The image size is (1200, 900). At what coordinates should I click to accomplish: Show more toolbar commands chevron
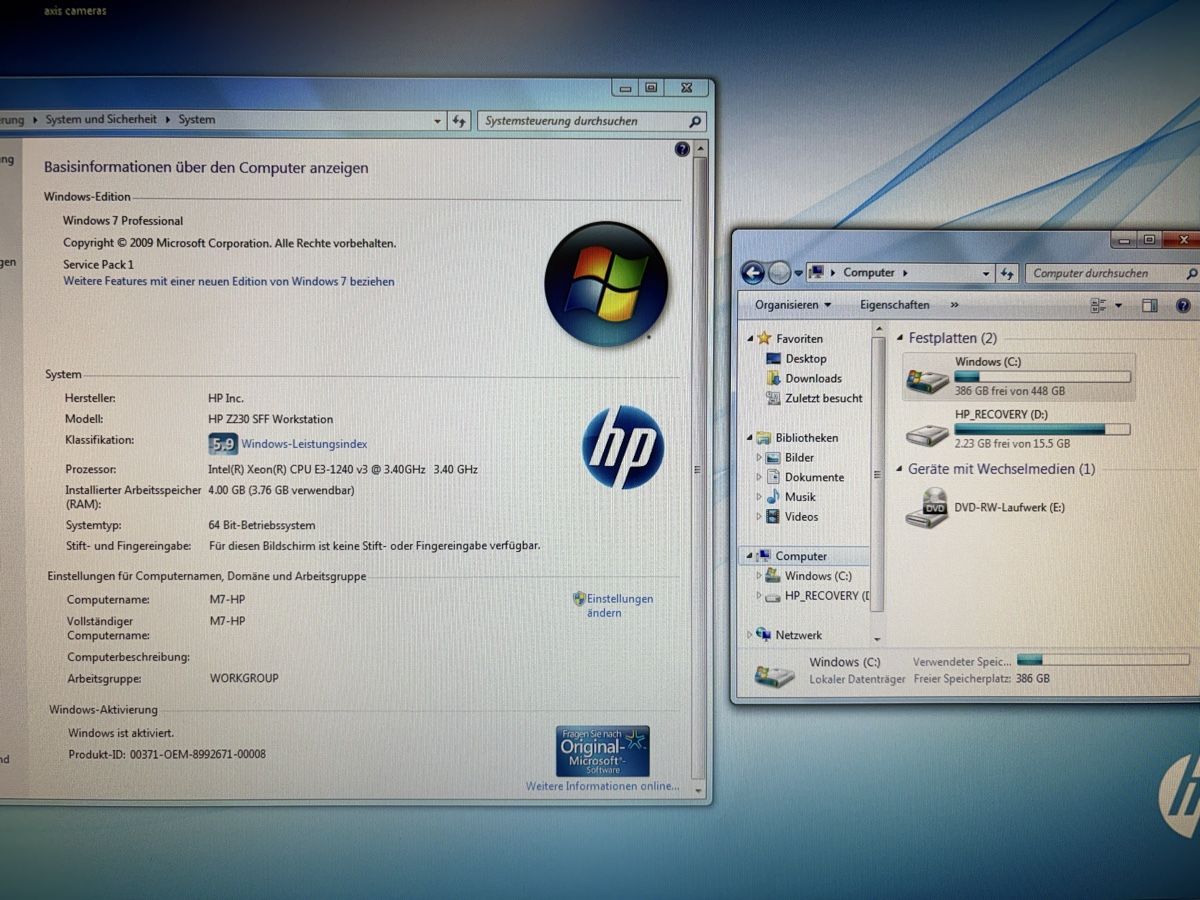coord(954,305)
